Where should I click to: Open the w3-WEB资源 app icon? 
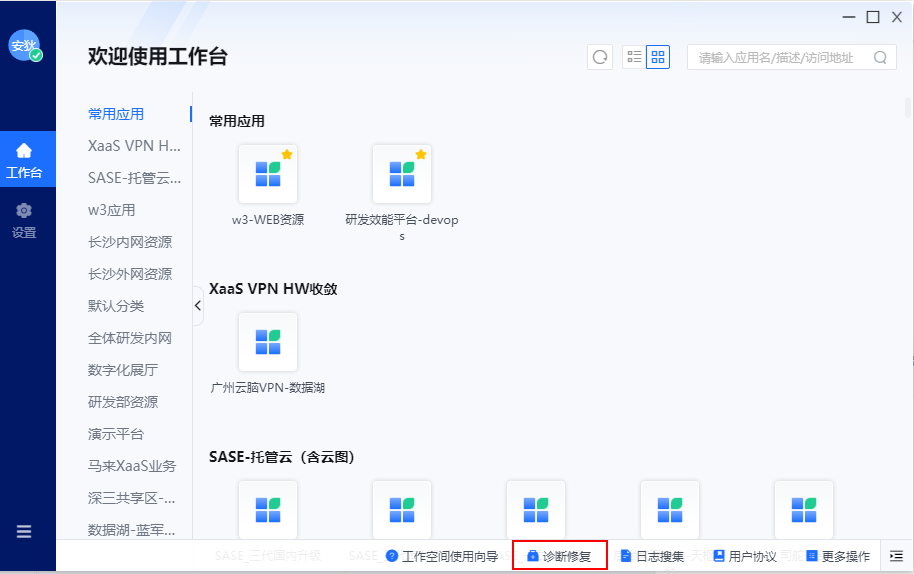(x=267, y=174)
